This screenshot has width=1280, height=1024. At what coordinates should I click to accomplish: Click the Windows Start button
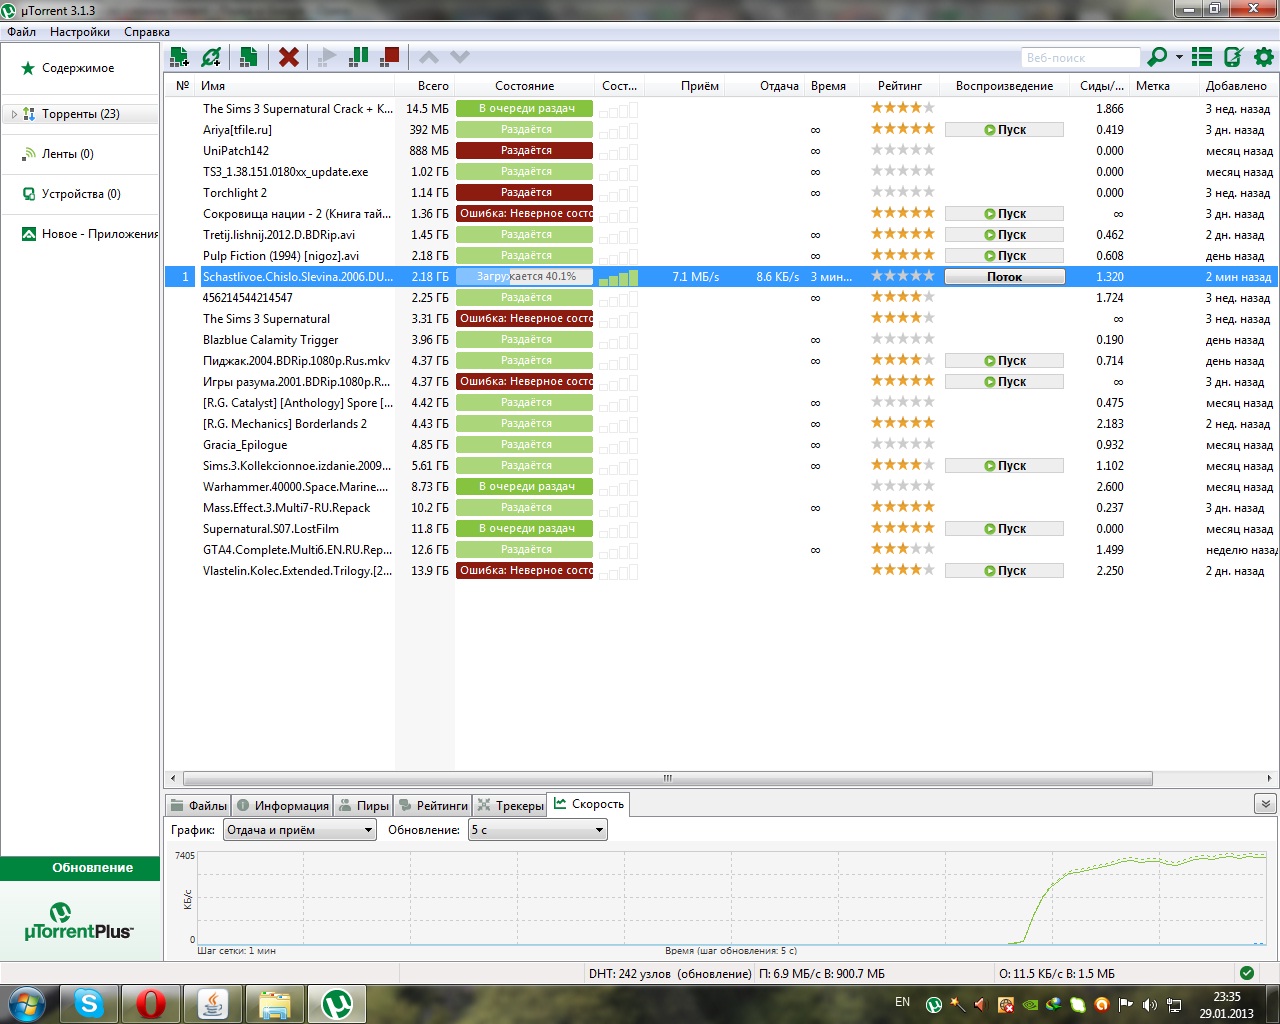pos(26,1003)
